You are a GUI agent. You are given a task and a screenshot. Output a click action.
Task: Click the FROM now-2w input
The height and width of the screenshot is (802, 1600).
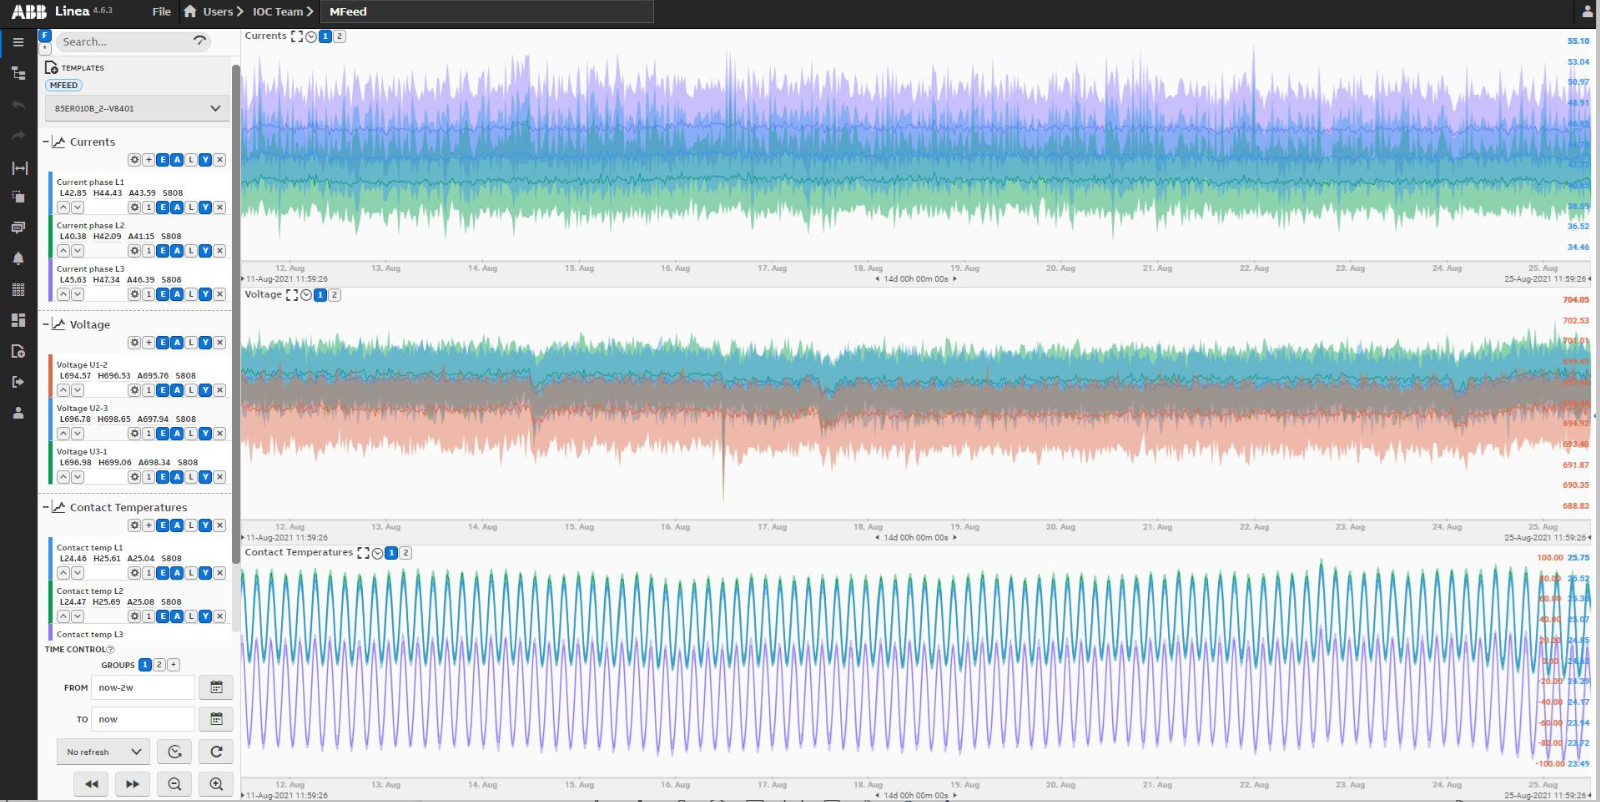coord(143,688)
